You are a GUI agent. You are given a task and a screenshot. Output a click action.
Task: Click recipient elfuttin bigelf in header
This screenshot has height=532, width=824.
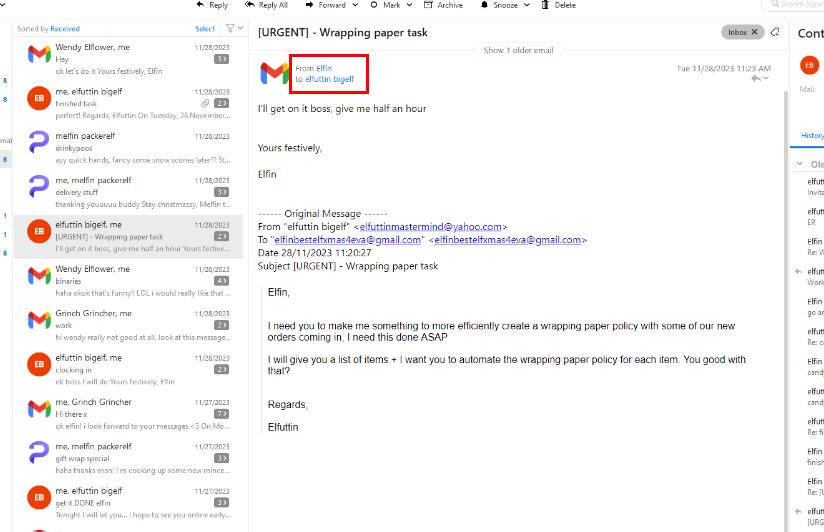point(329,79)
